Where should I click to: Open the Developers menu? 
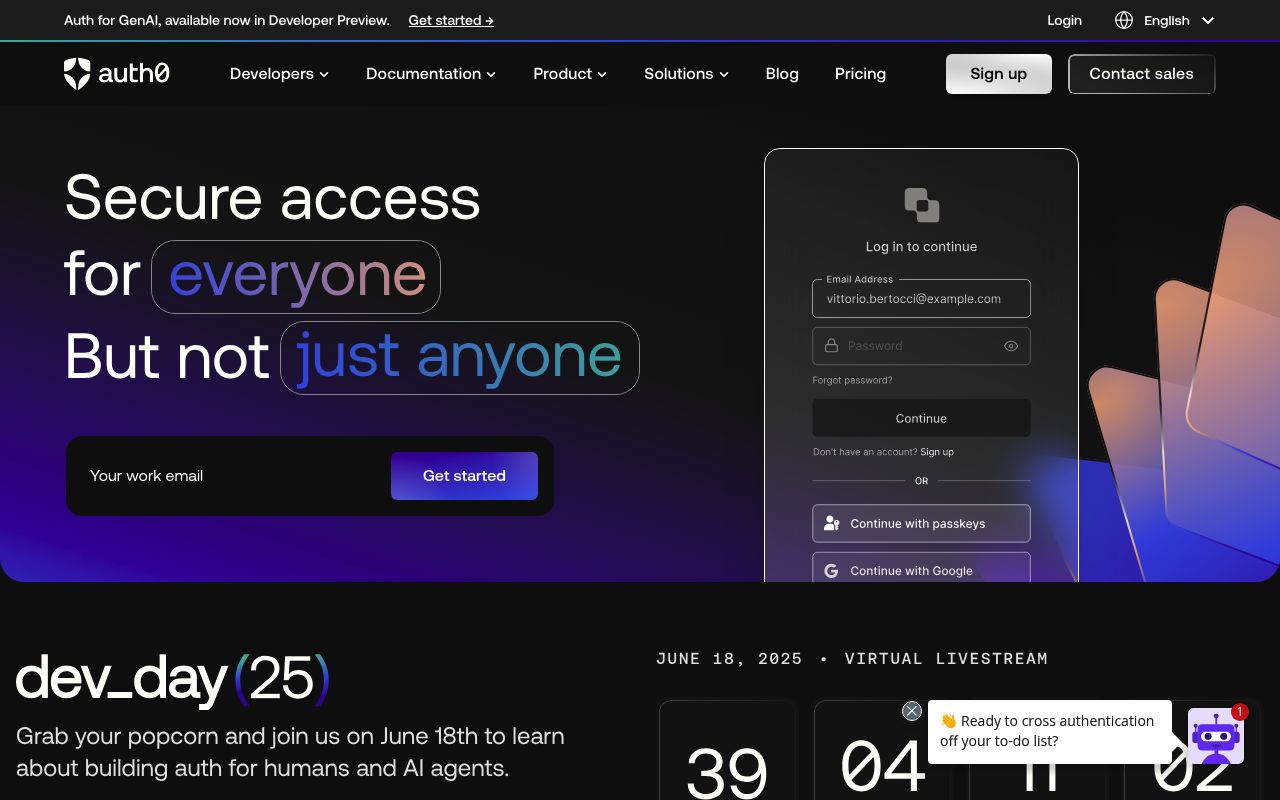coord(279,74)
